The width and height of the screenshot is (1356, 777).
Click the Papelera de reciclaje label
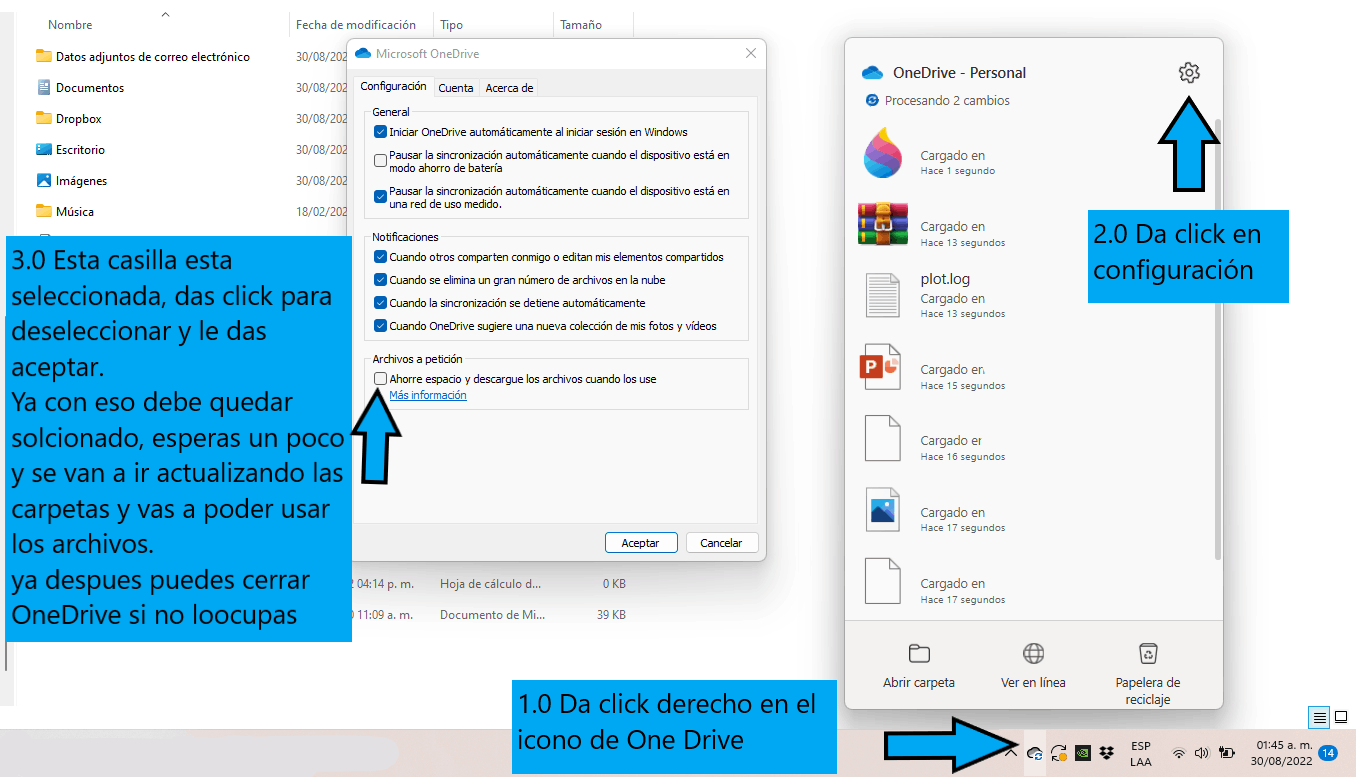click(1148, 691)
